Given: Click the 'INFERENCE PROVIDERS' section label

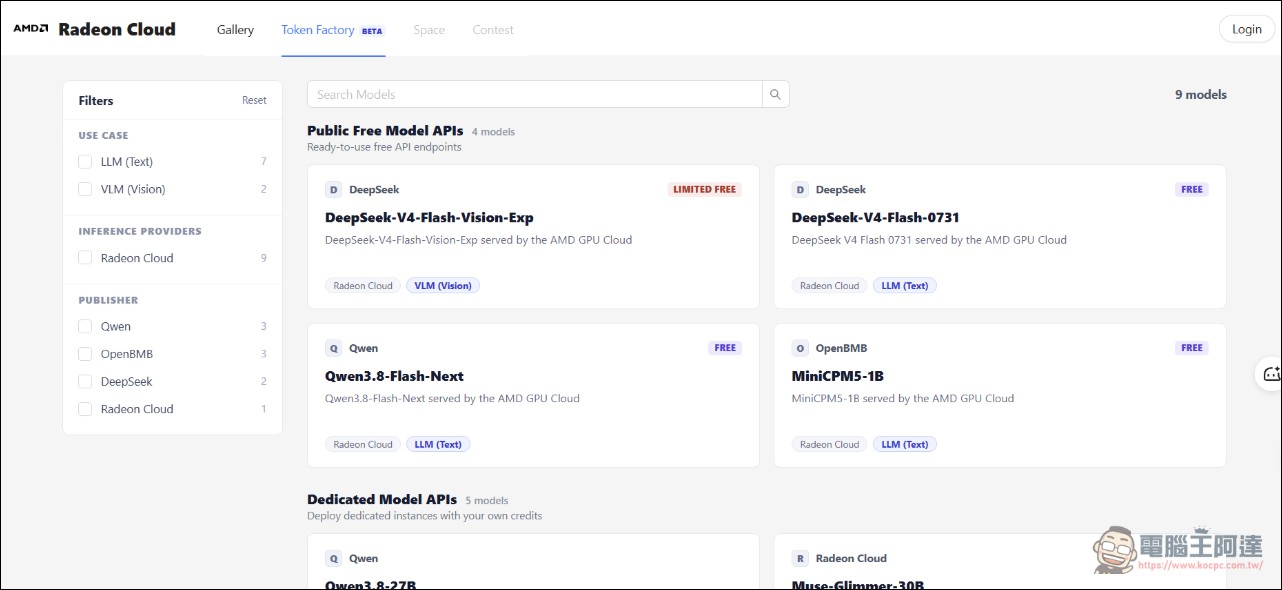Looking at the screenshot, I should [140, 231].
